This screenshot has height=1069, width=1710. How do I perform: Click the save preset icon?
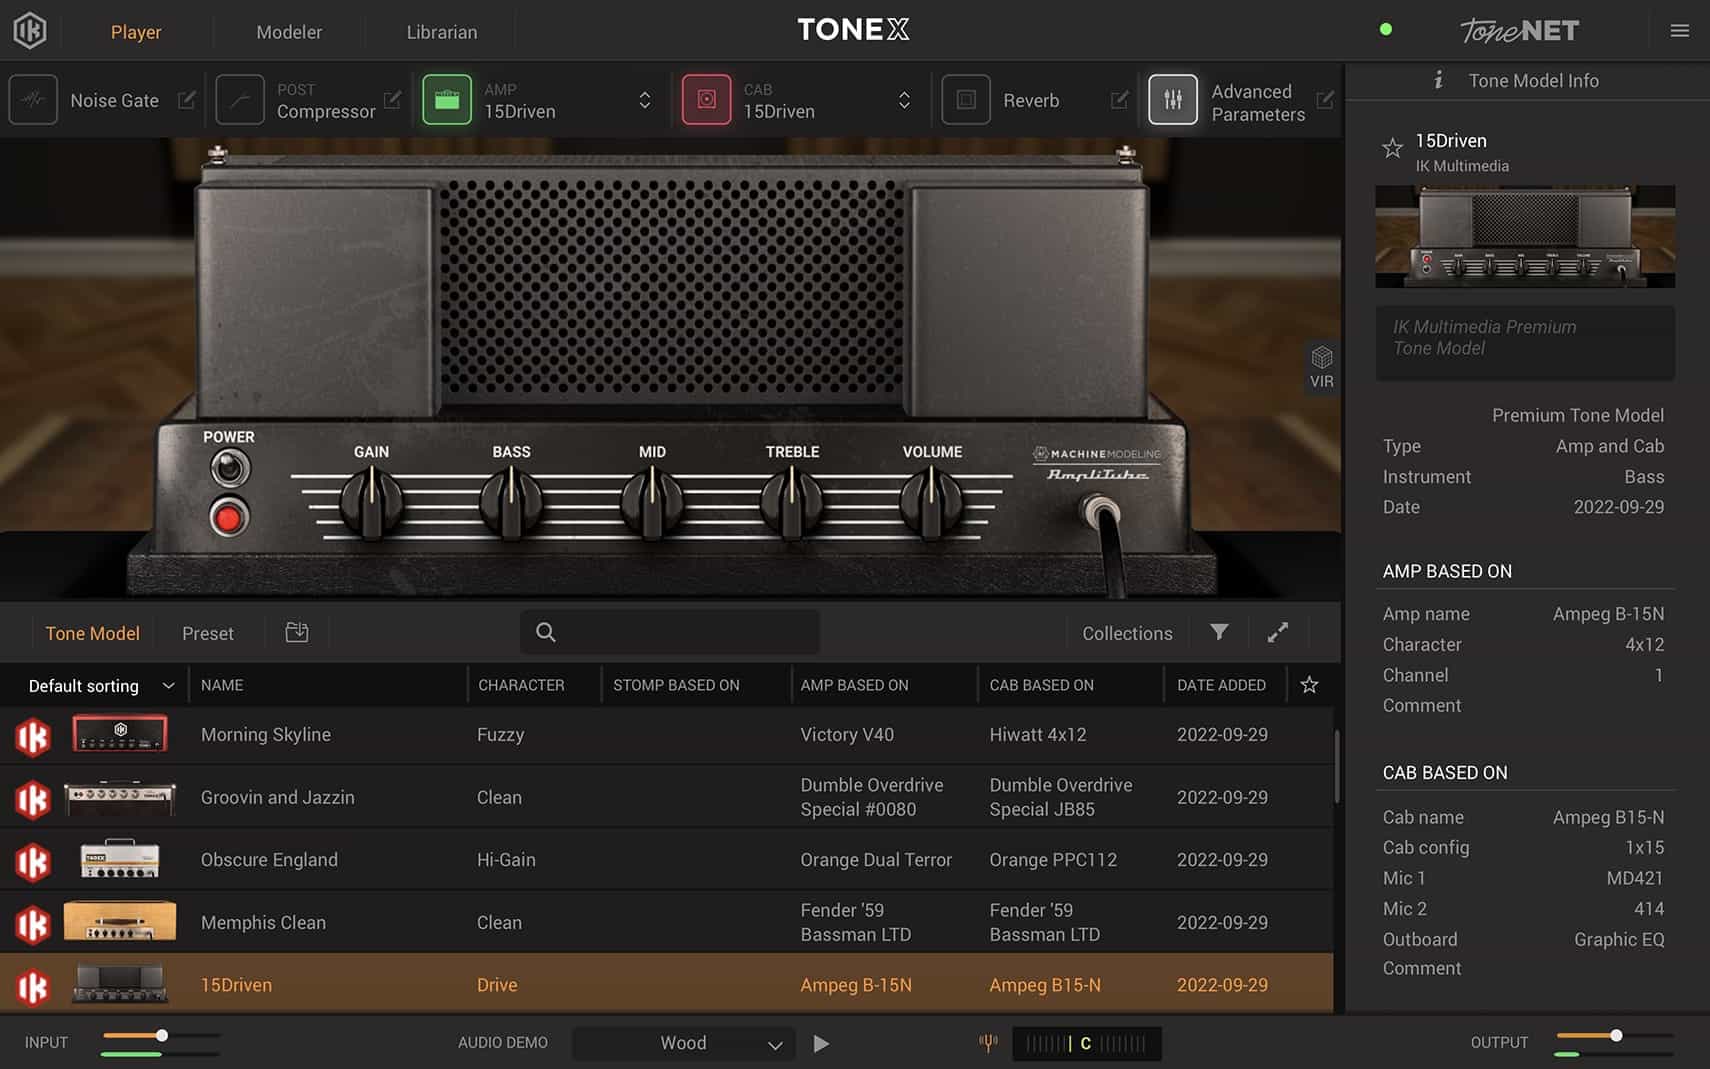tap(297, 632)
